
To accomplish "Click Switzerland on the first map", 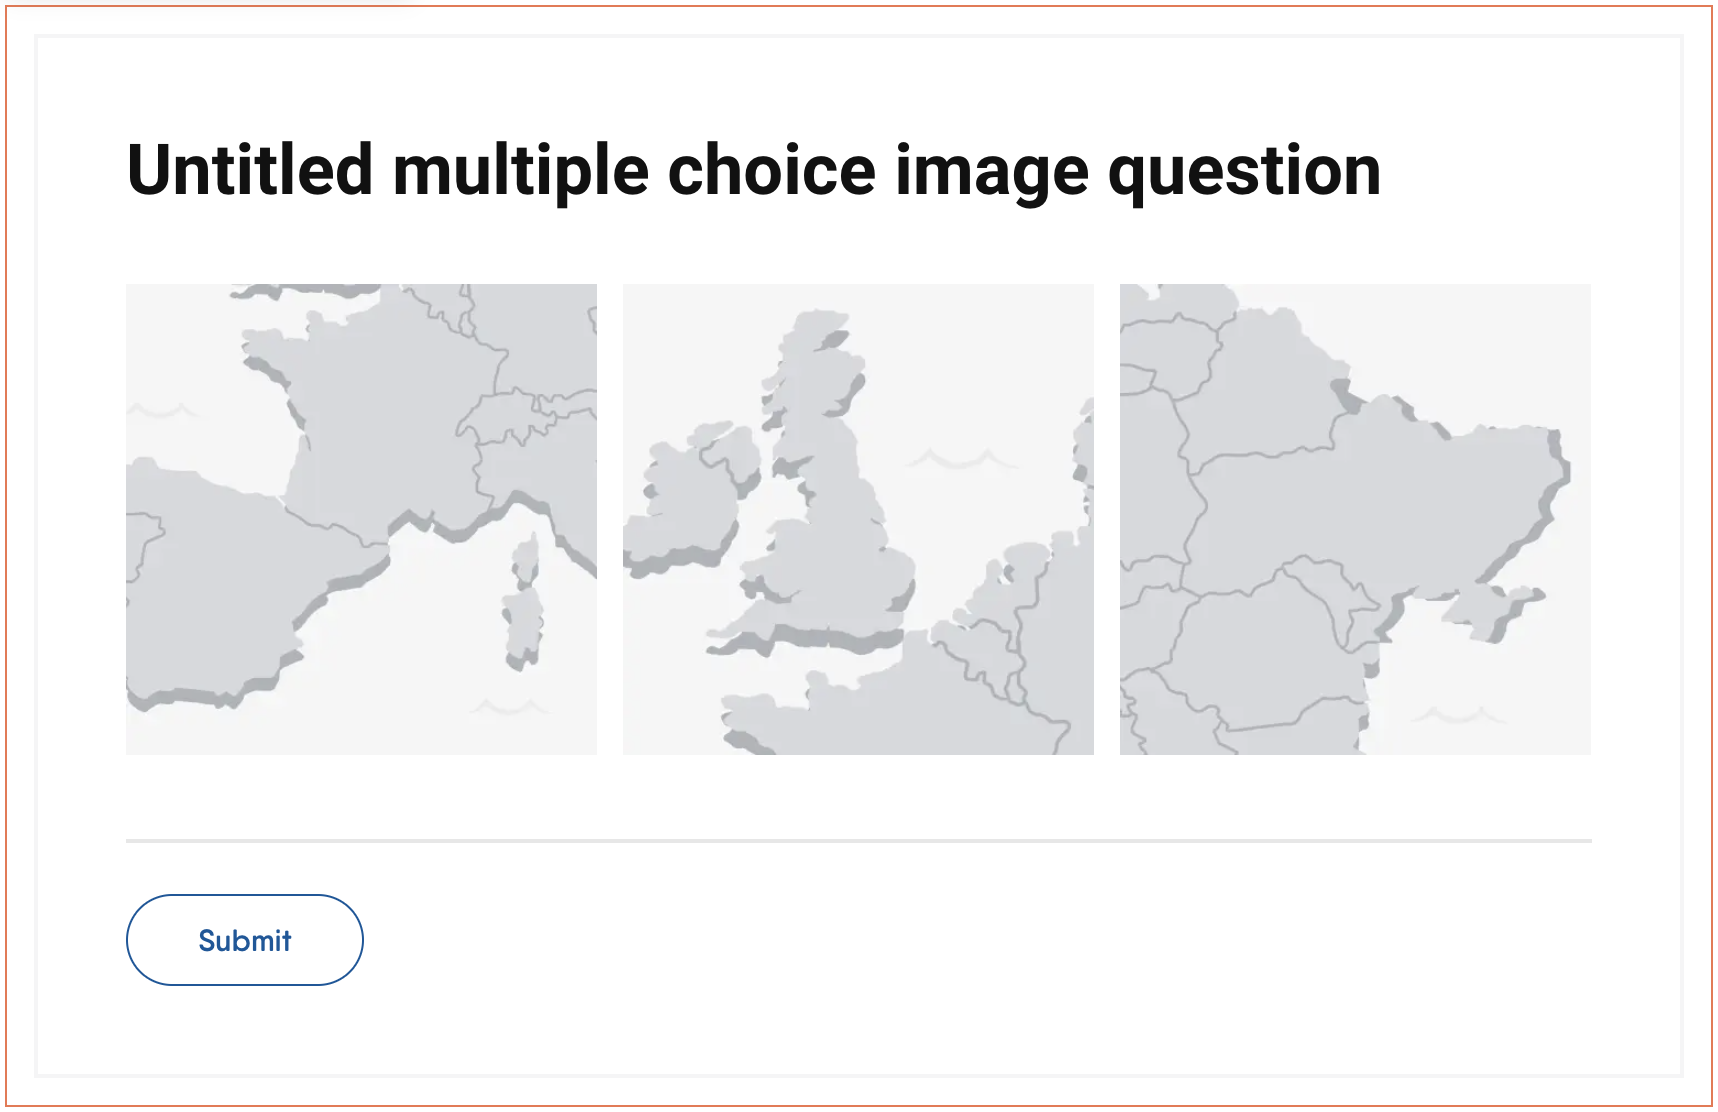I will [x=508, y=418].
